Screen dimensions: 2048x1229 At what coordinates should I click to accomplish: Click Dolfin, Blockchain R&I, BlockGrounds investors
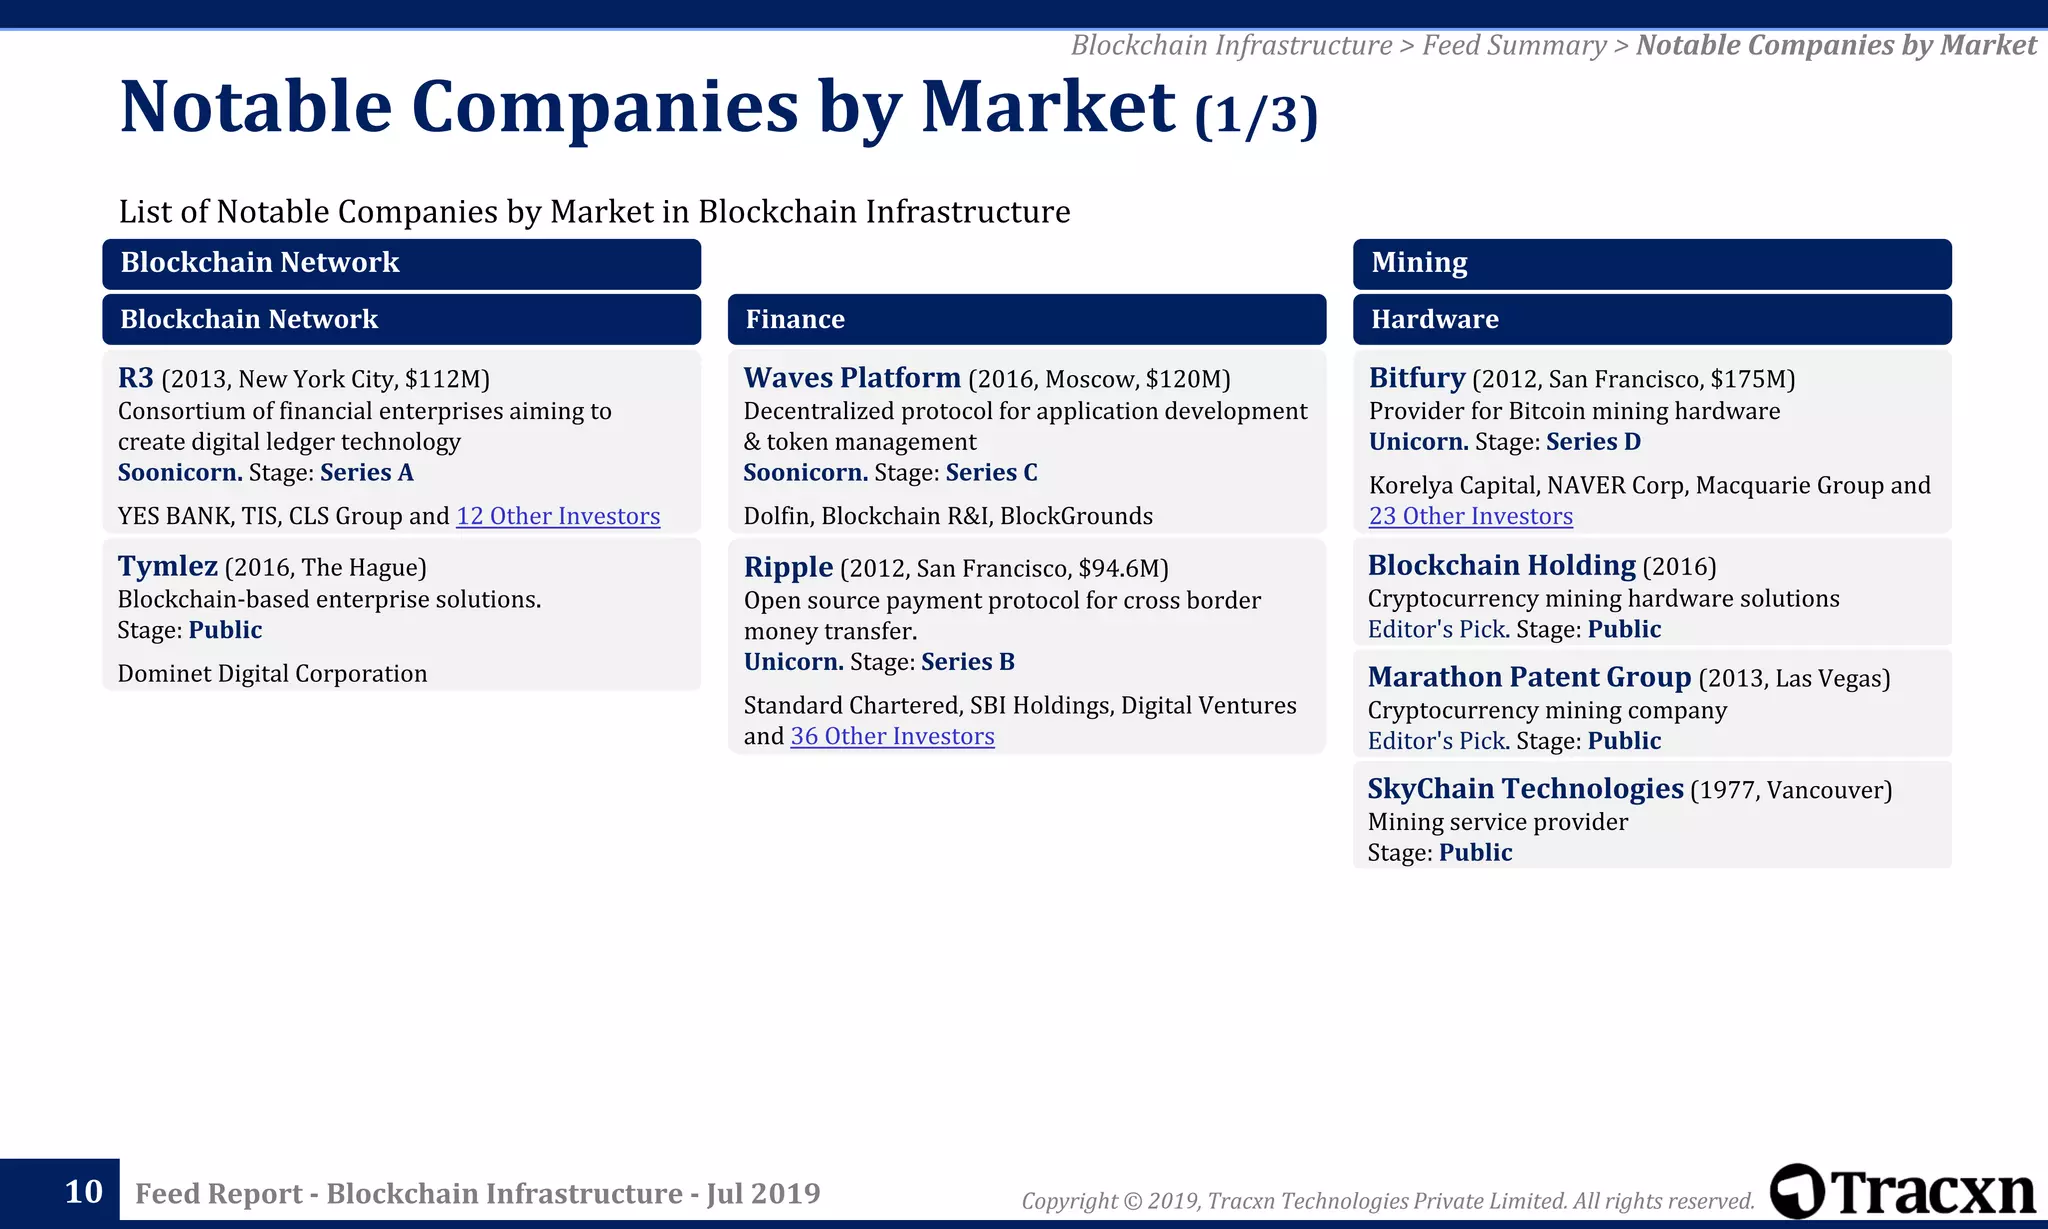pyautogui.click(x=948, y=516)
